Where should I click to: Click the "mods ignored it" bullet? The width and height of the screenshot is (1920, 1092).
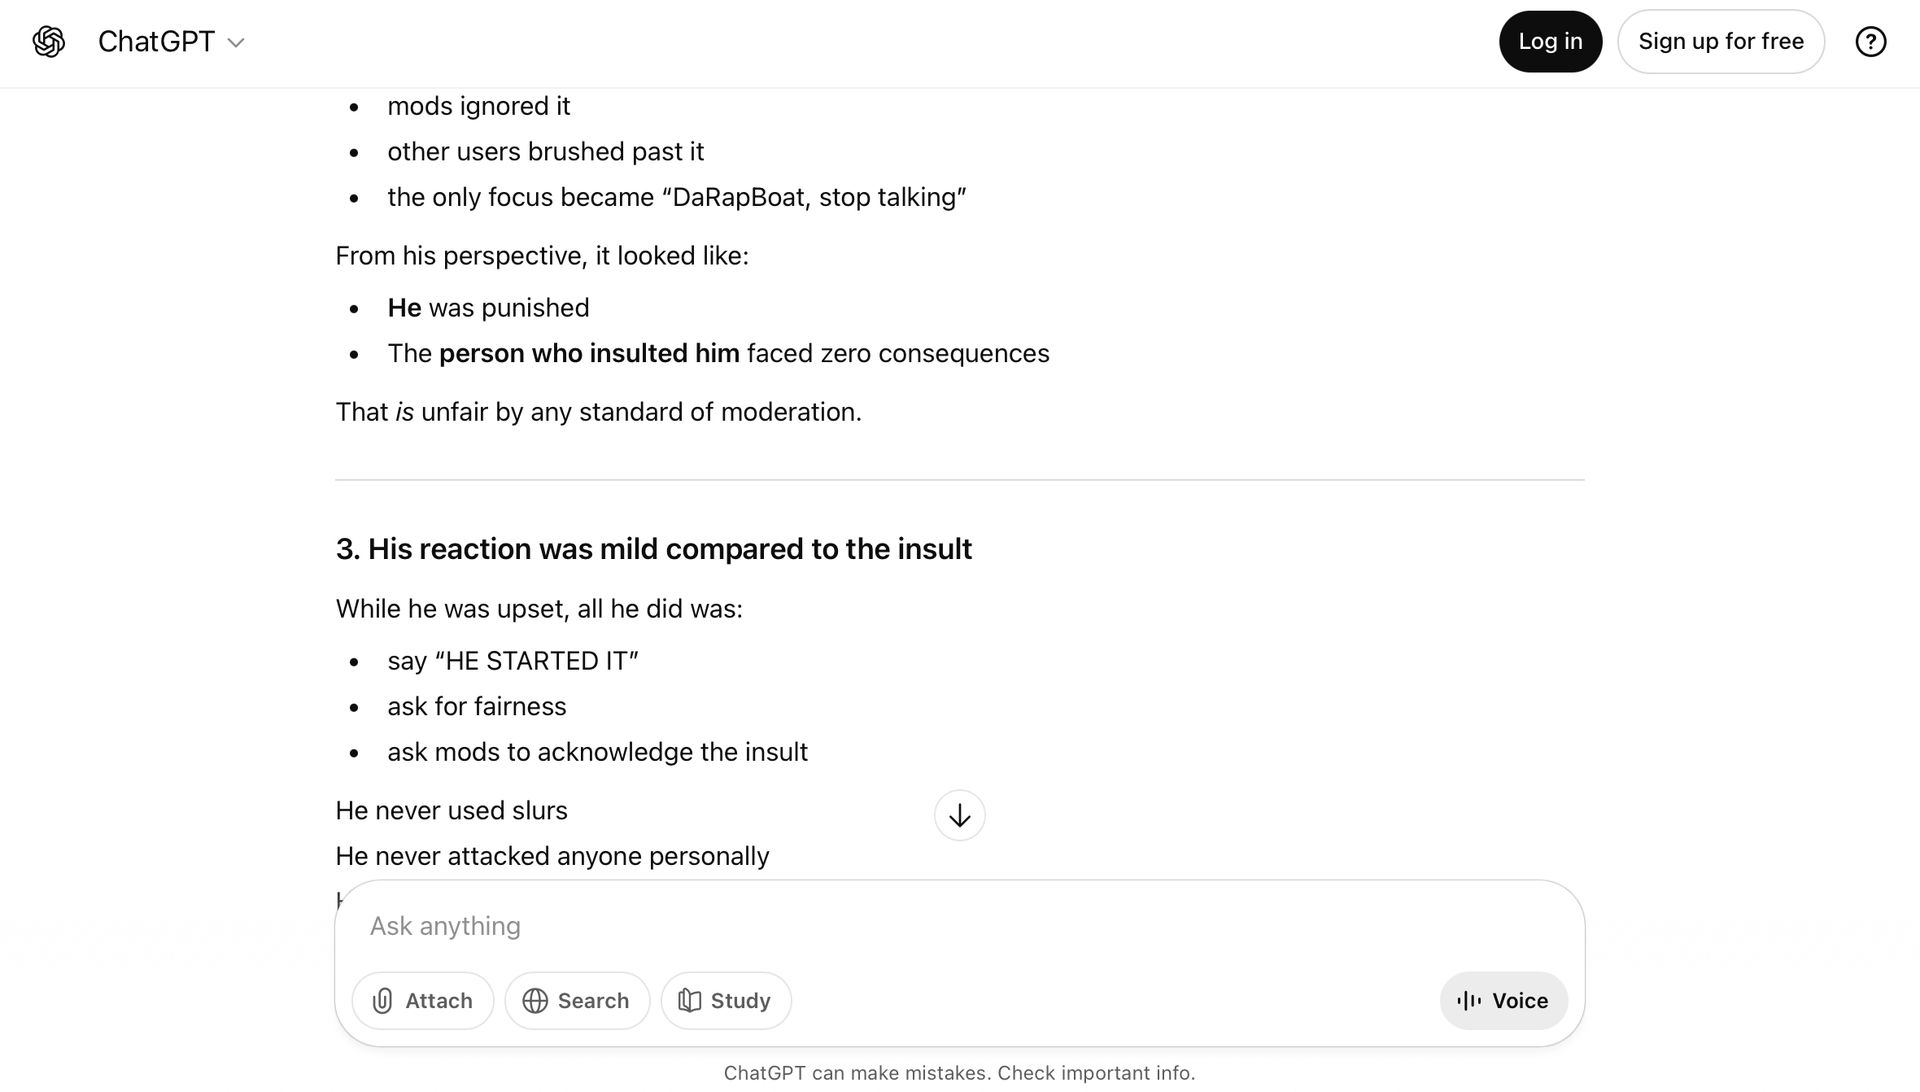tap(478, 106)
